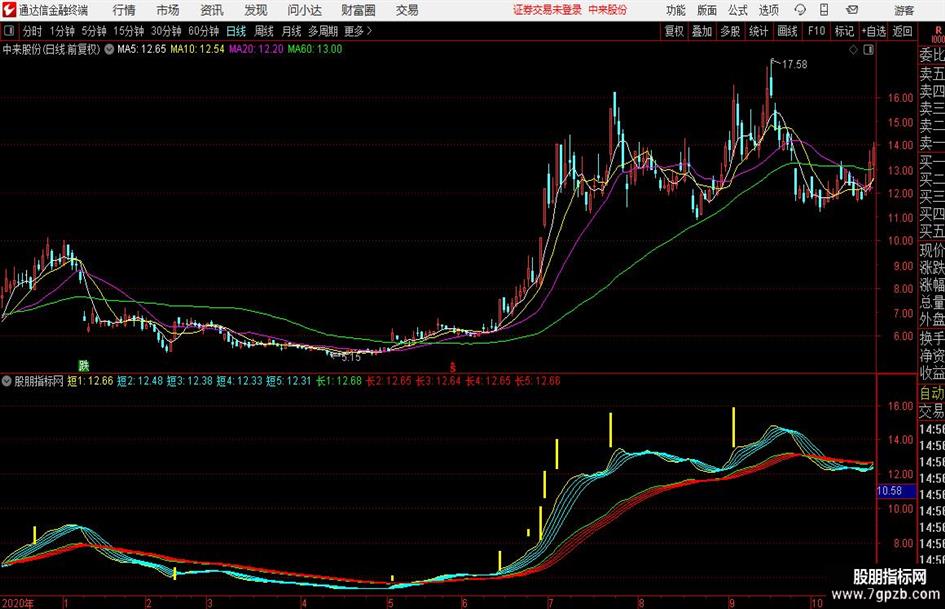Click the red R 1000 icon at top right

(938, 33)
